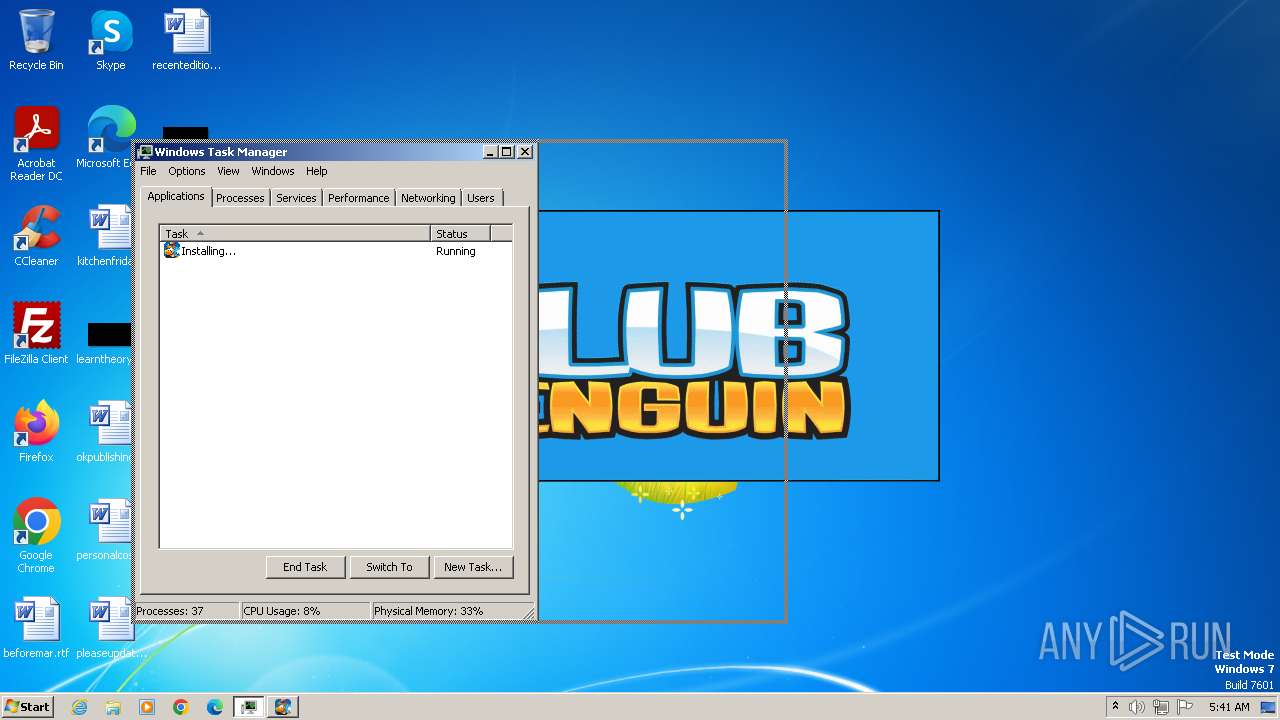Show hidden tray icons arrow
This screenshot has width=1280, height=720.
point(1115,706)
